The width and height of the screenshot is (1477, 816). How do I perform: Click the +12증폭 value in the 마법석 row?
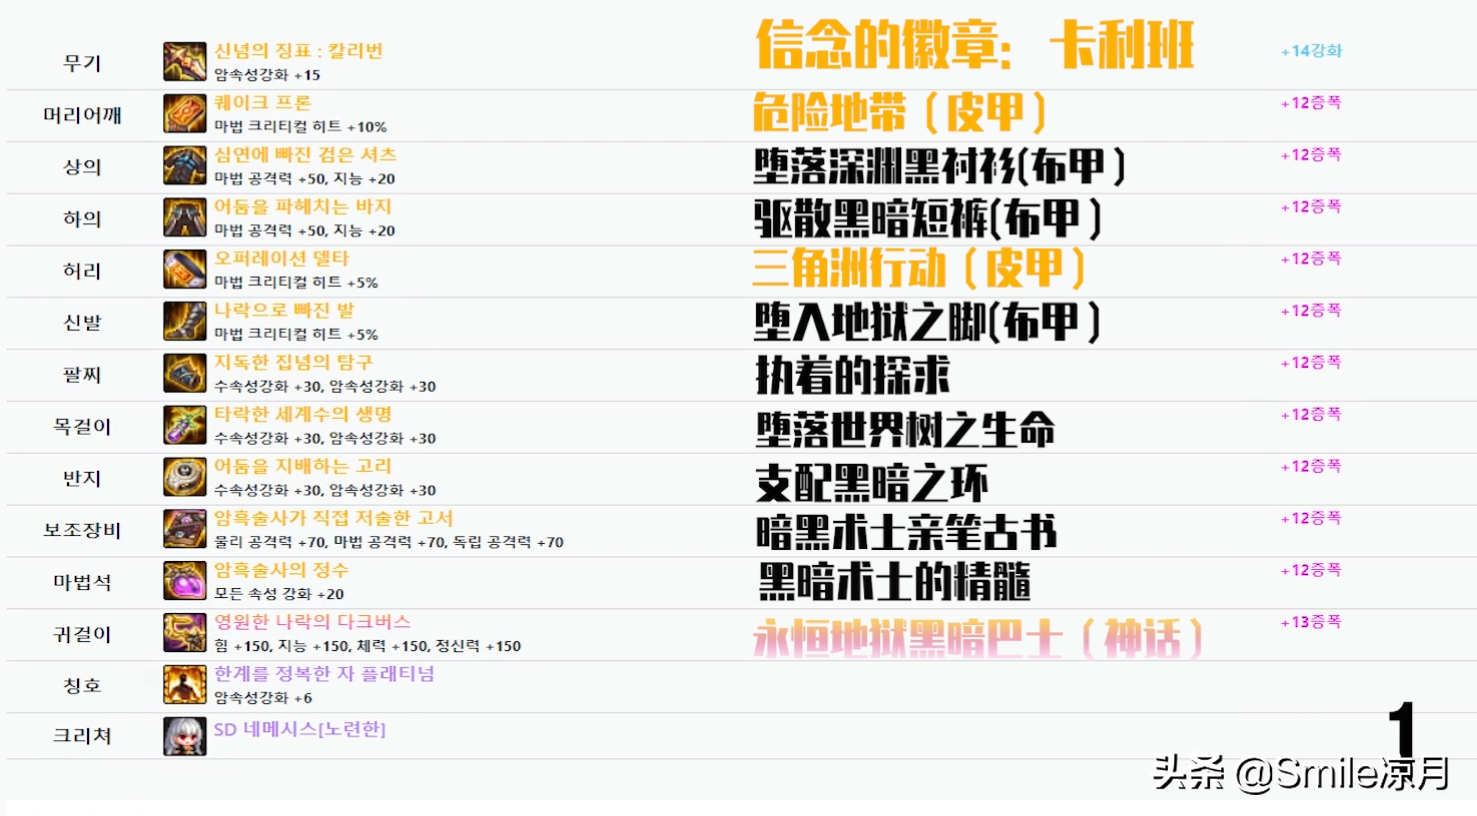(1311, 570)
